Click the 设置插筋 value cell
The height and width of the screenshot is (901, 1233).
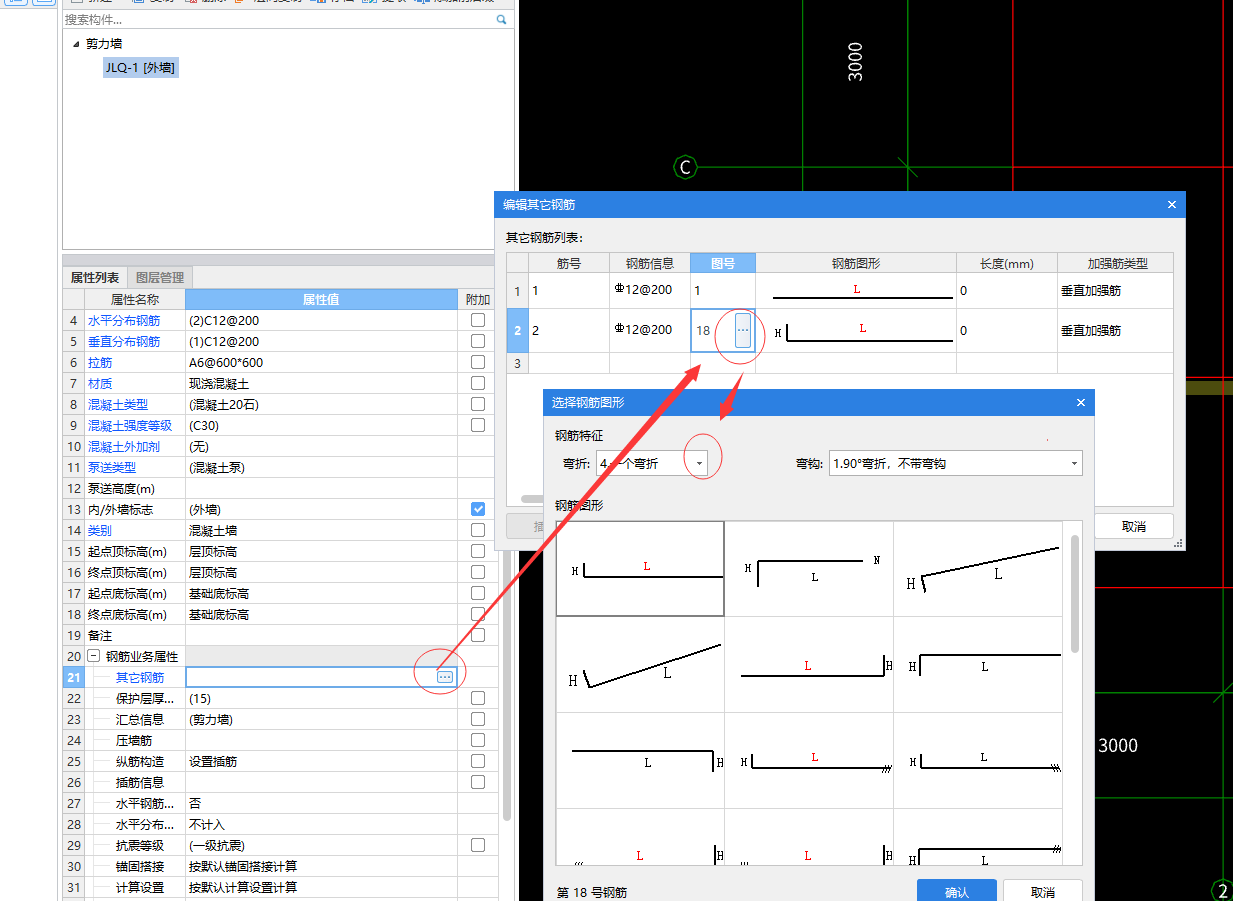[x=321, y=761]
